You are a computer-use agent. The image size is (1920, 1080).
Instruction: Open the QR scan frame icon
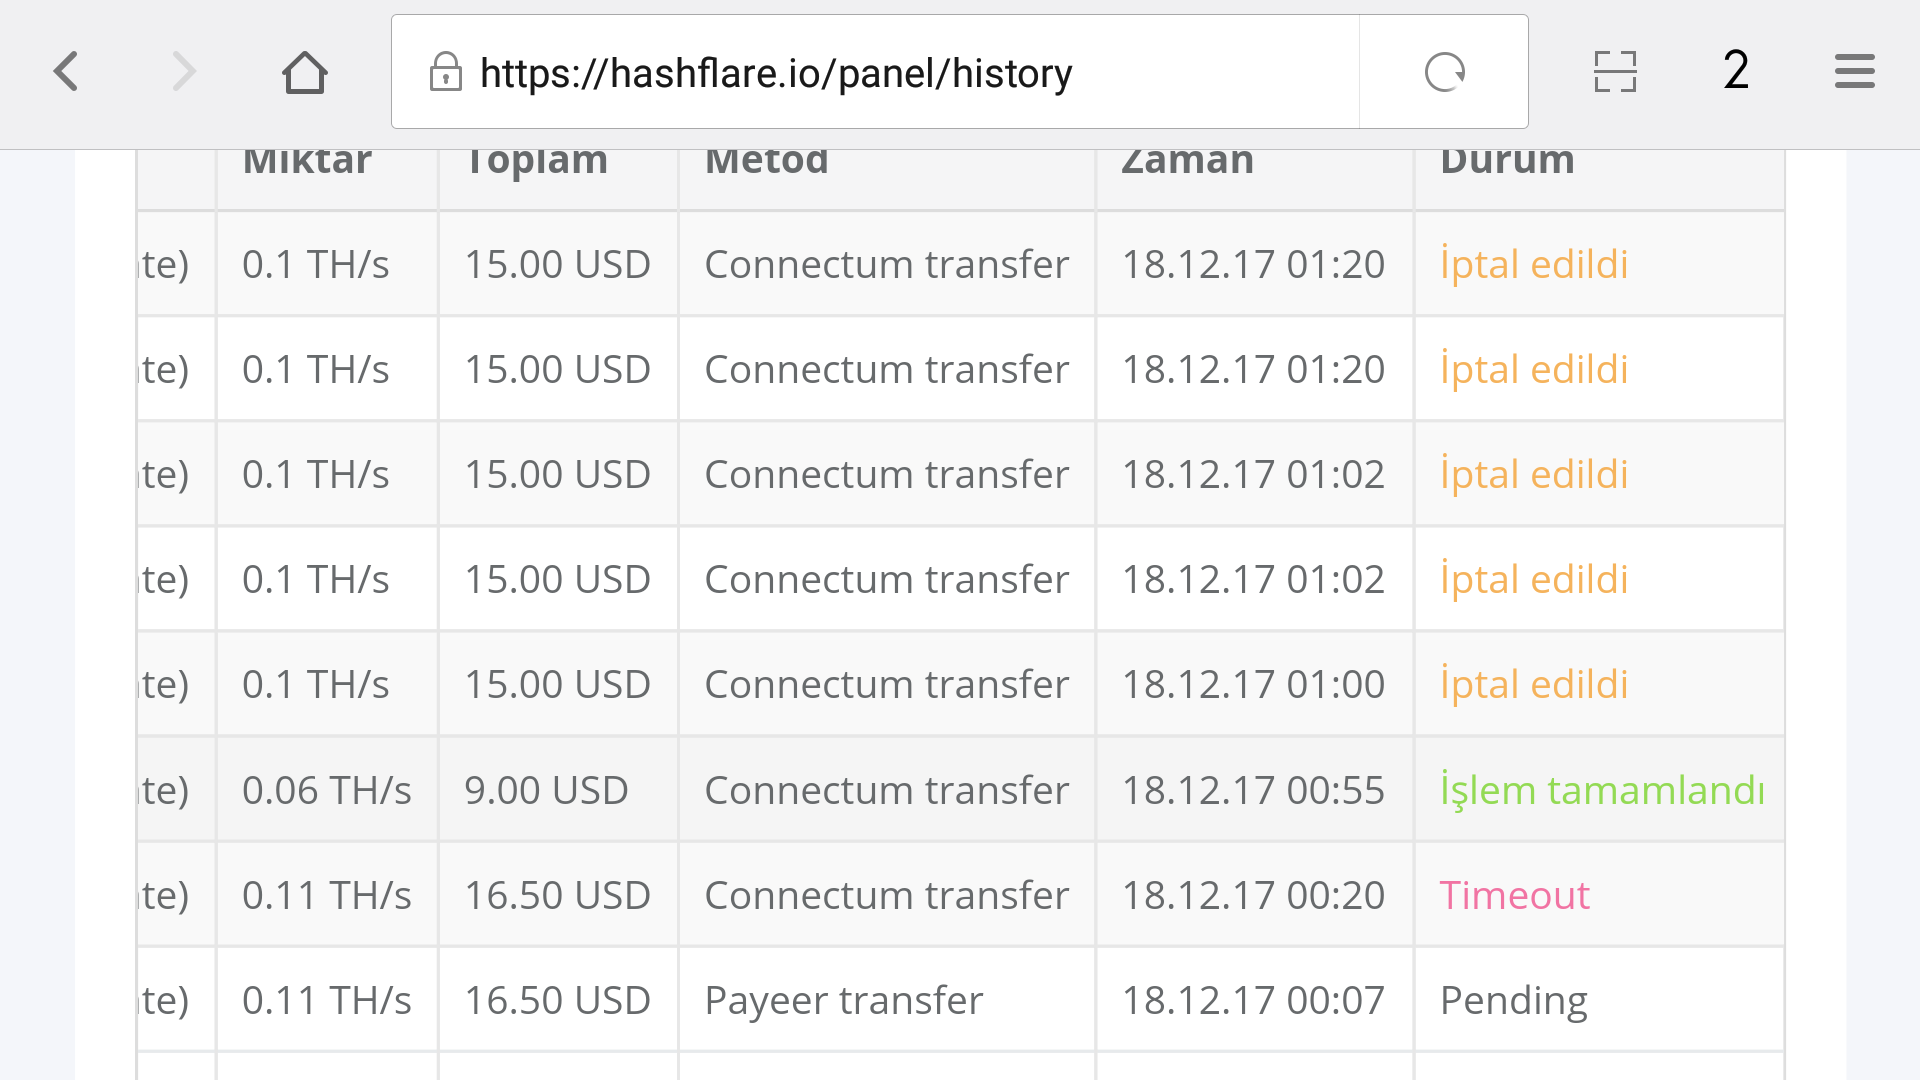pos(1615,72)
